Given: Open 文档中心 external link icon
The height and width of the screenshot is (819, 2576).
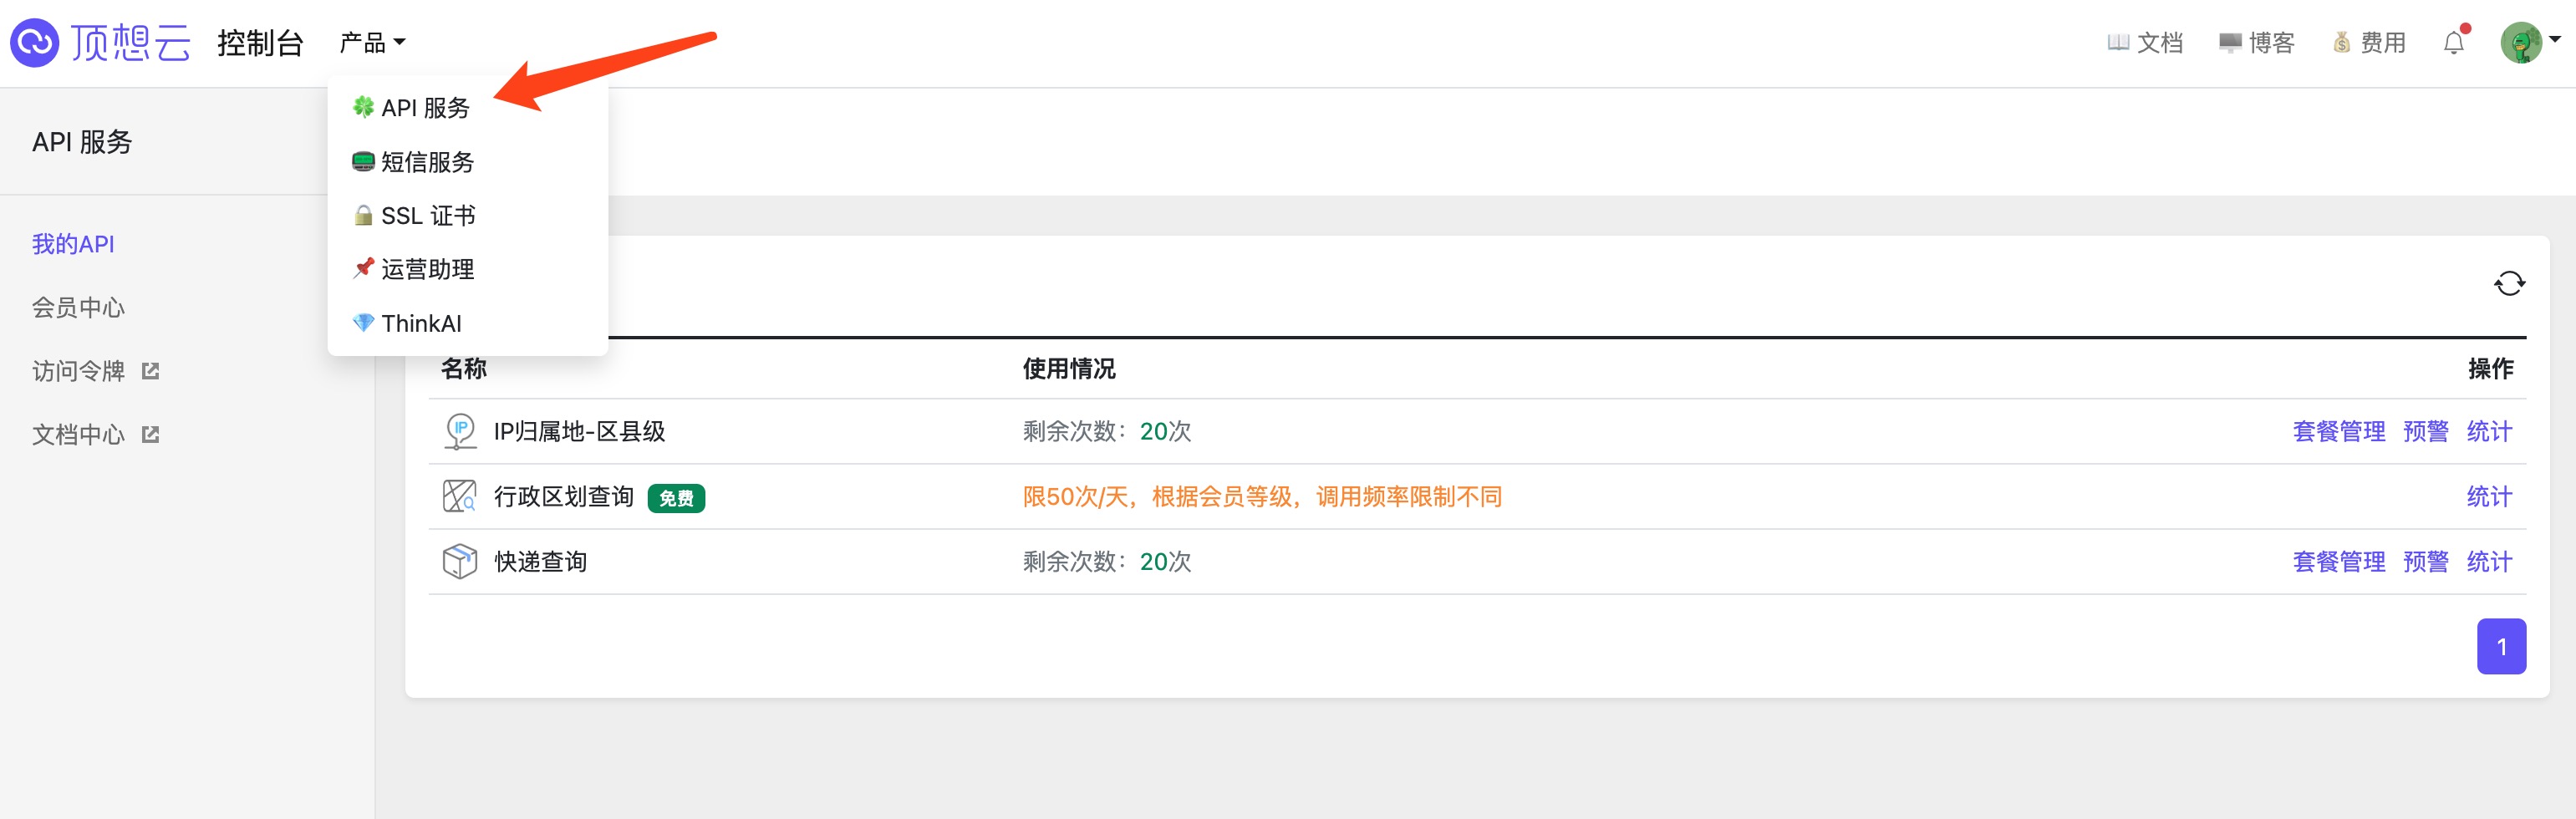Looking at the screenshot, I should tap(151, 435).
